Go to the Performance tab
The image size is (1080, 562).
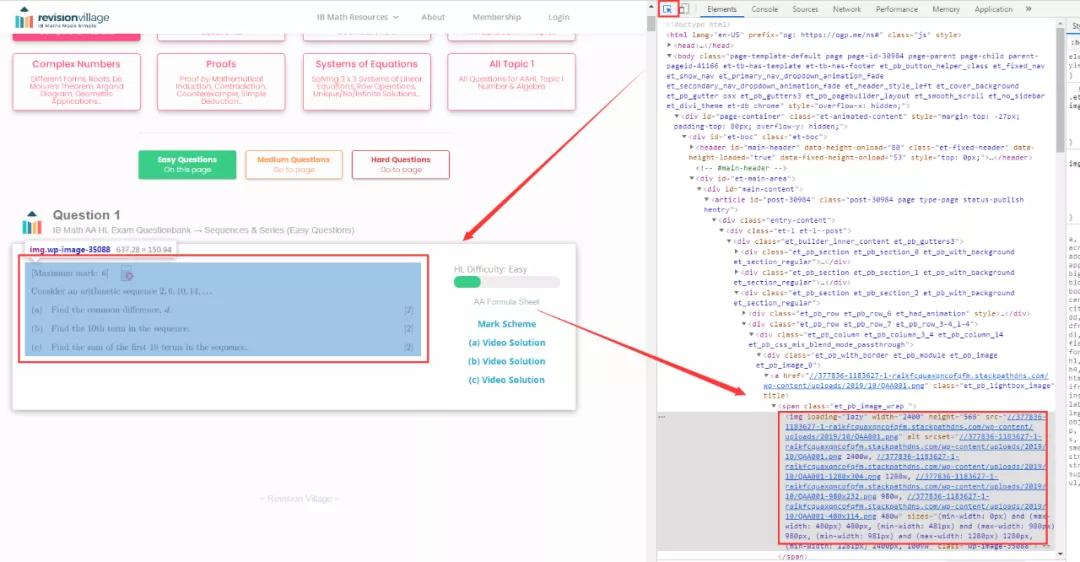pyautogui.click(x=896, y=9)
